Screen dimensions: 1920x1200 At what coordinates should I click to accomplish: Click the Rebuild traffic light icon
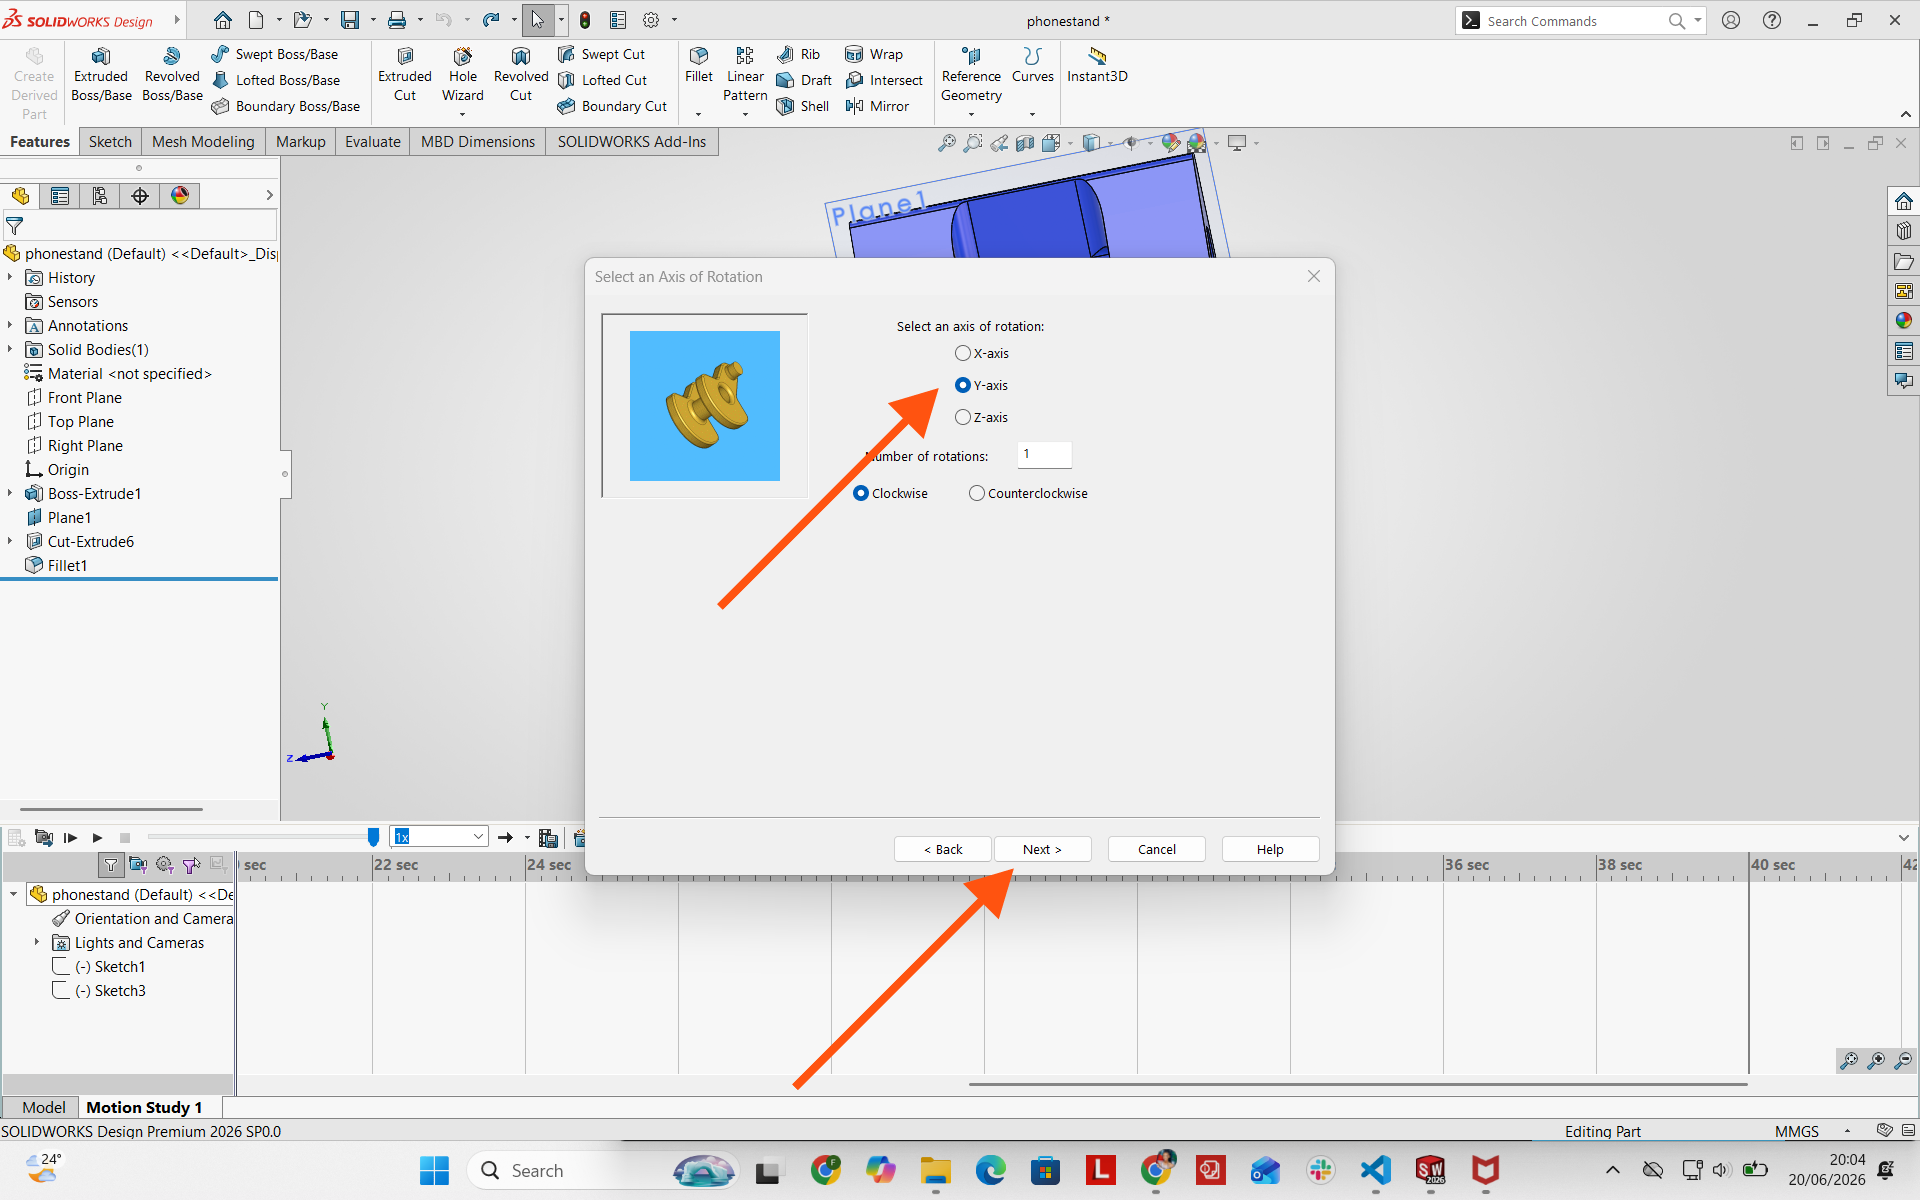point(585,20)
